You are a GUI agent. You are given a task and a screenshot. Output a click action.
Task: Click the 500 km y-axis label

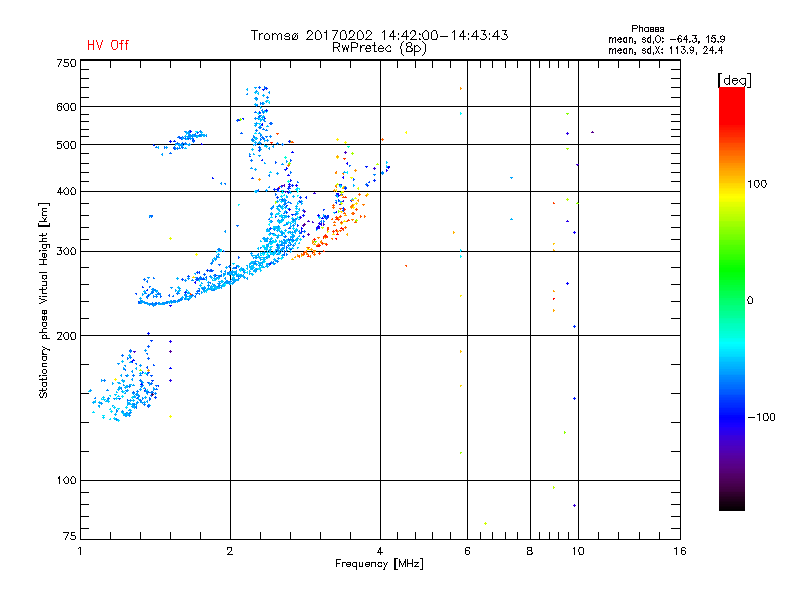(66, 145)
